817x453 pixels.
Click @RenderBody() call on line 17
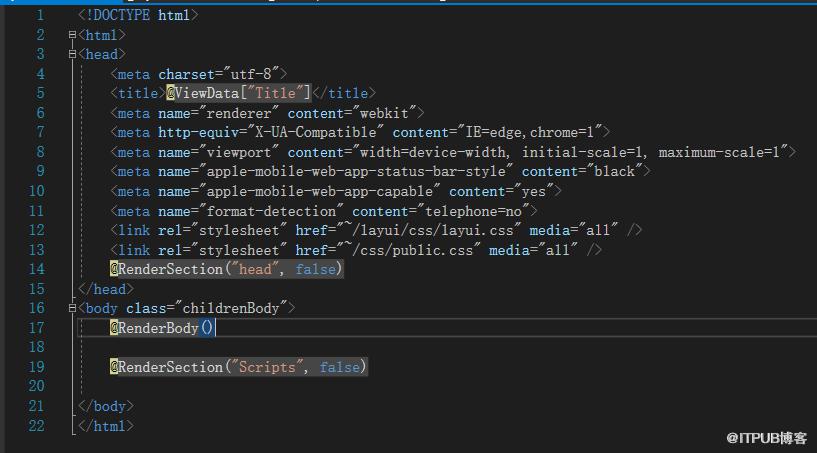[x=162, y=328]
